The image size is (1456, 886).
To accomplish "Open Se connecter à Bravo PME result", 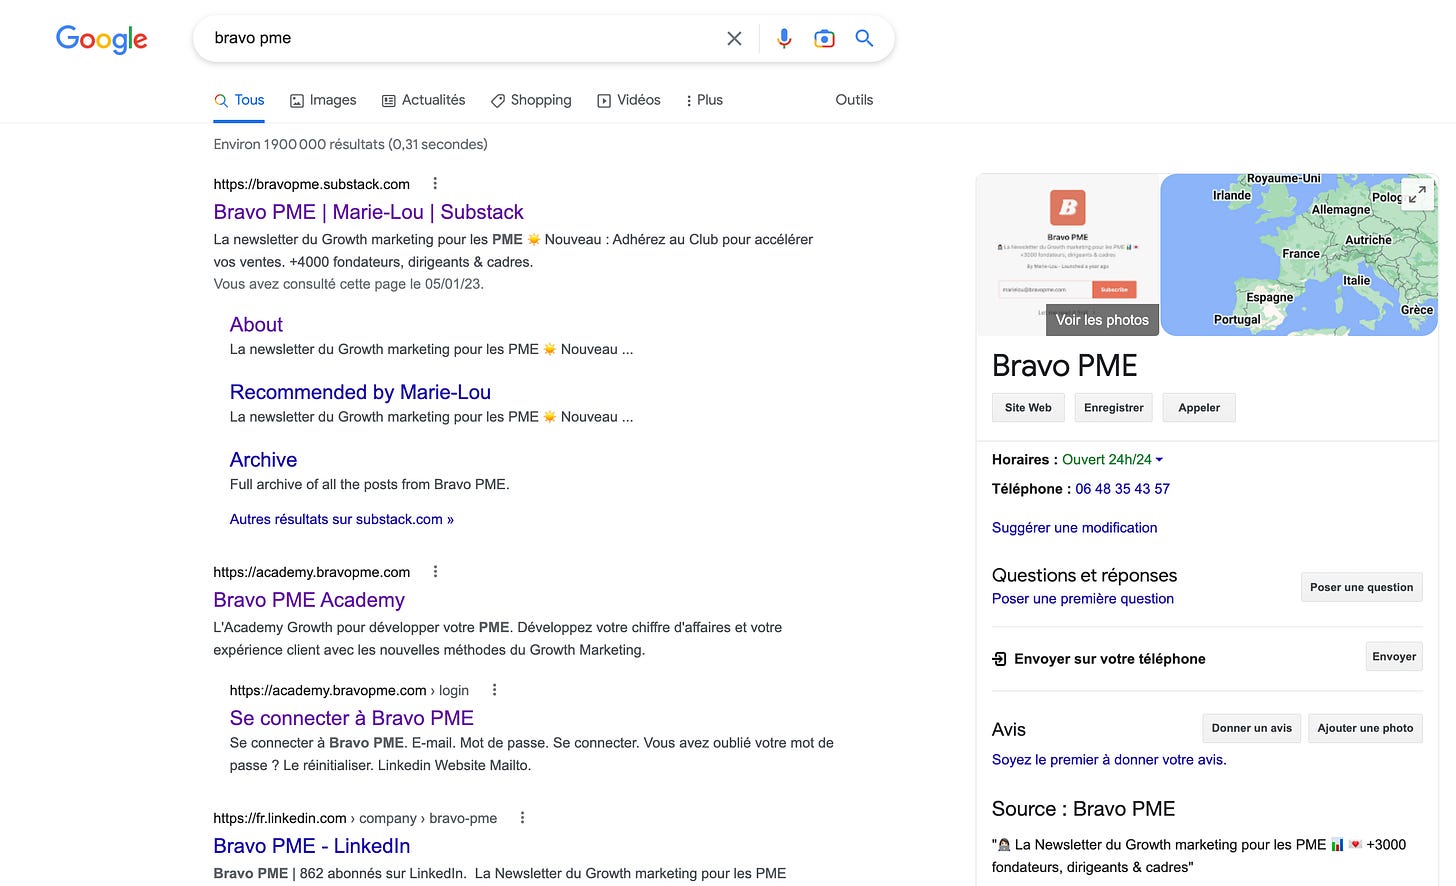I will [x=352, y=718].
